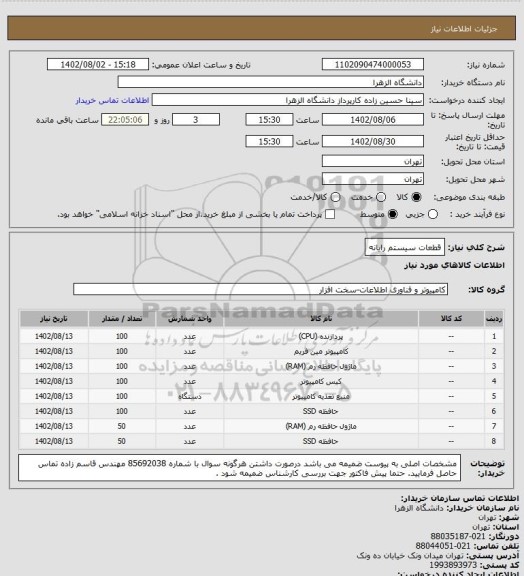
Task: Click the buyer notes text box
Action: [x=239, y=468]
